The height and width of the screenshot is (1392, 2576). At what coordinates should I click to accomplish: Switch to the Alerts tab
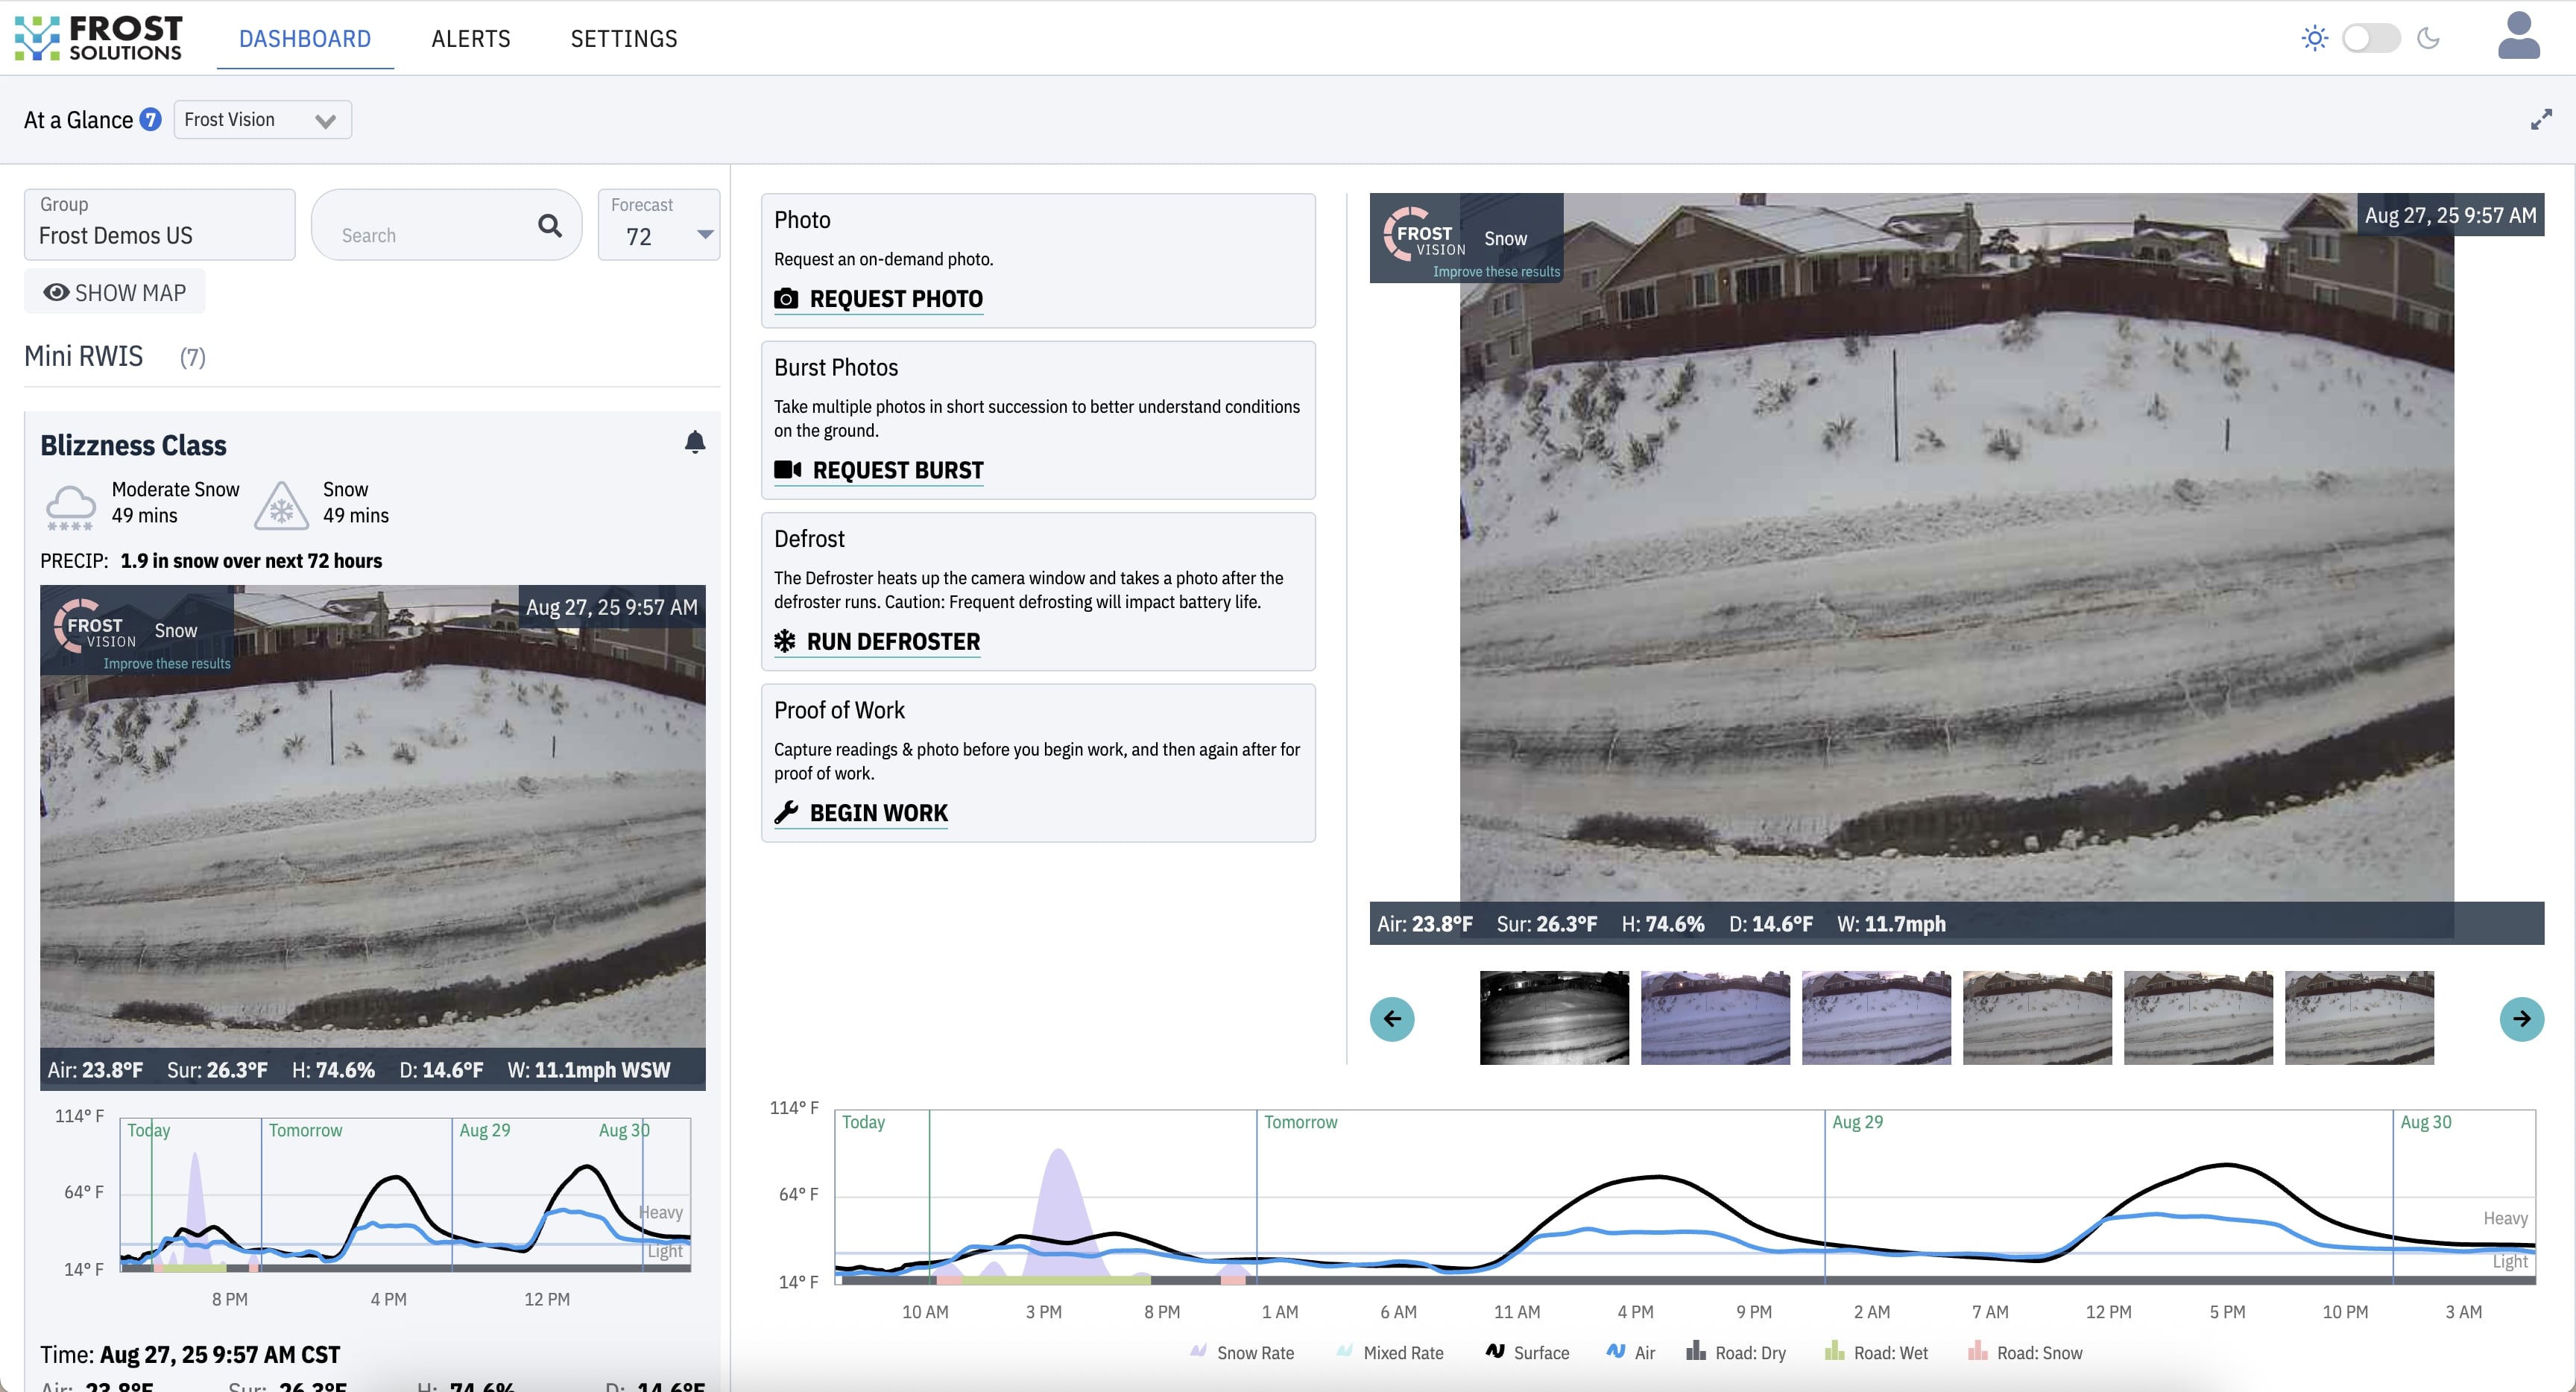coord(470,39)
